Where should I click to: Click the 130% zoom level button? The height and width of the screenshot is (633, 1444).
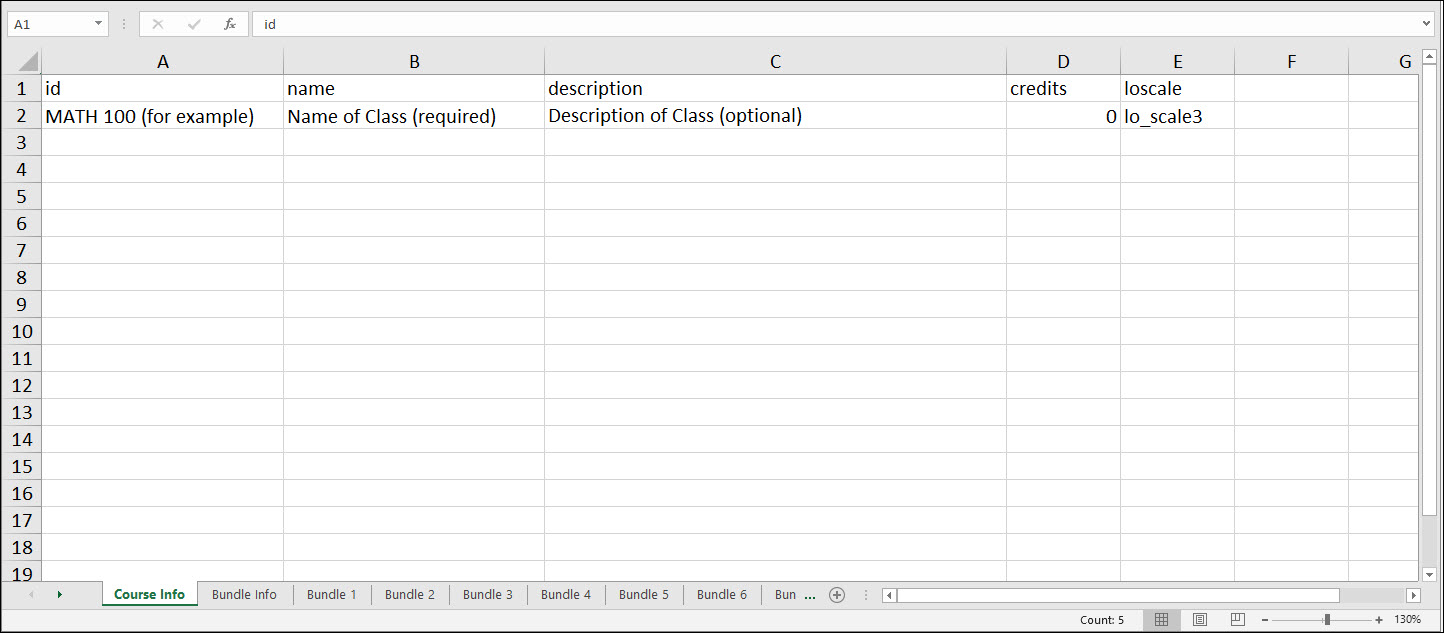point(1407,620)
